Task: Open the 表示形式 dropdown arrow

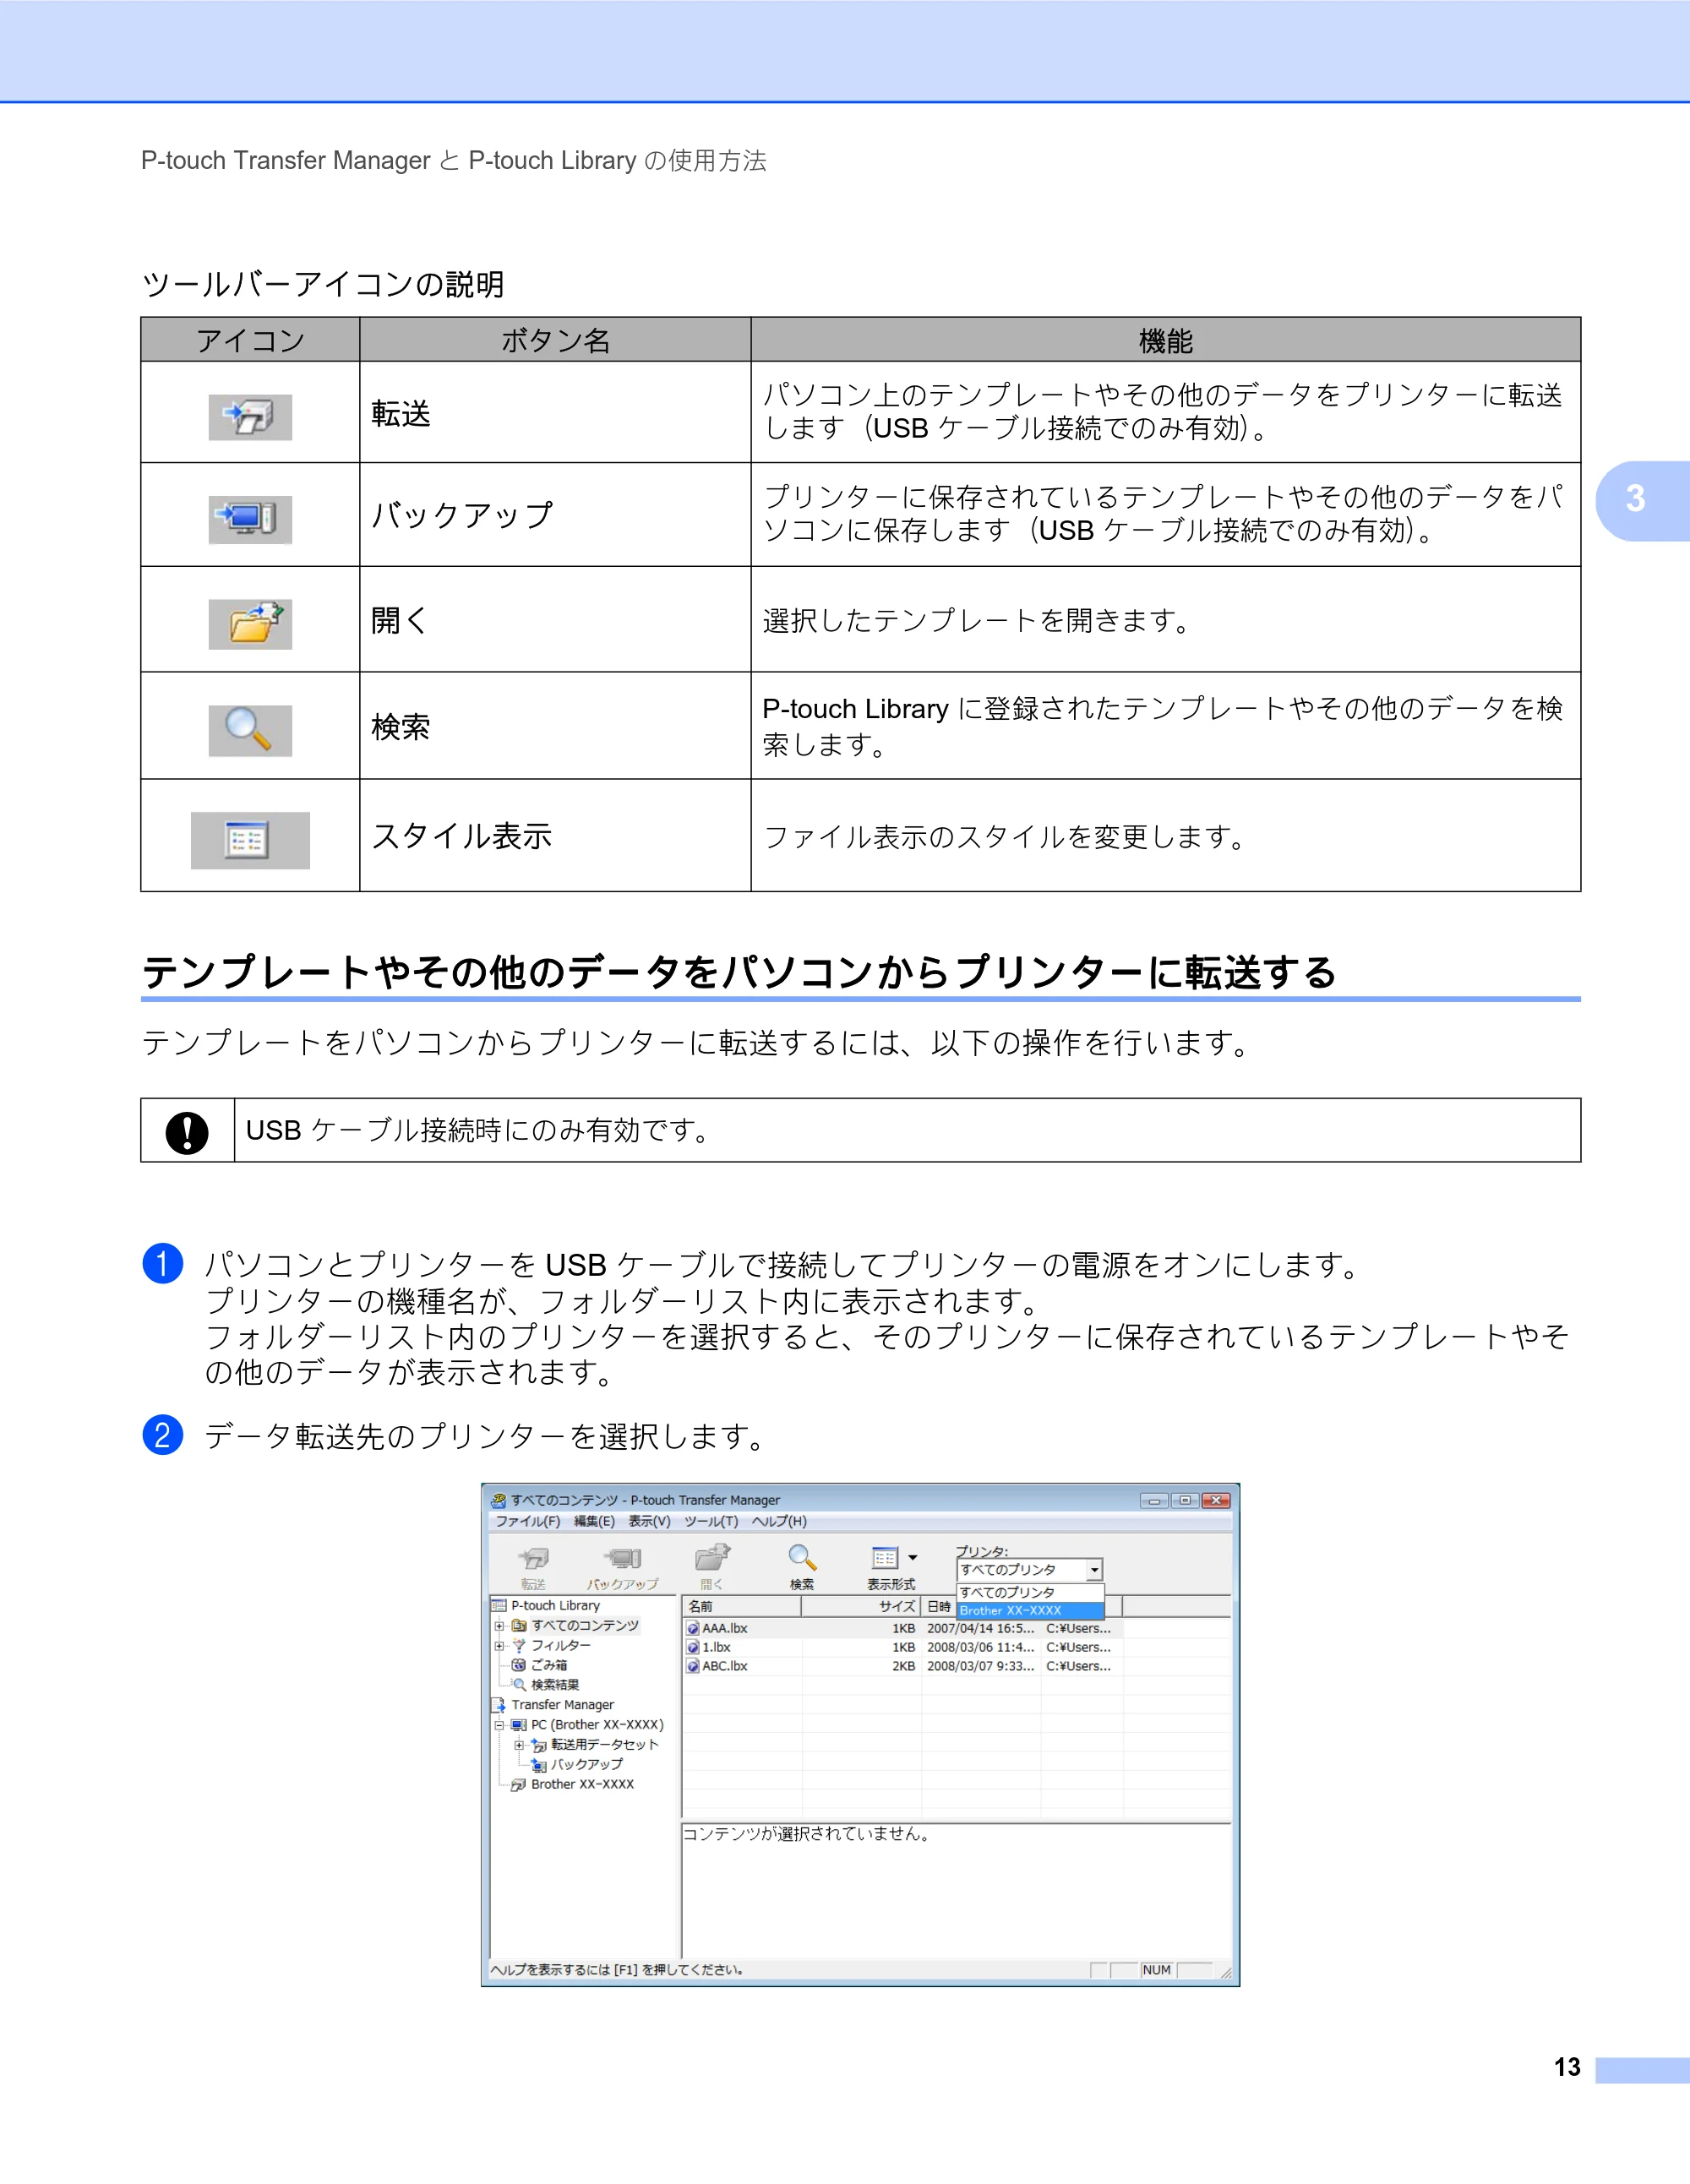Action: 912,1558
